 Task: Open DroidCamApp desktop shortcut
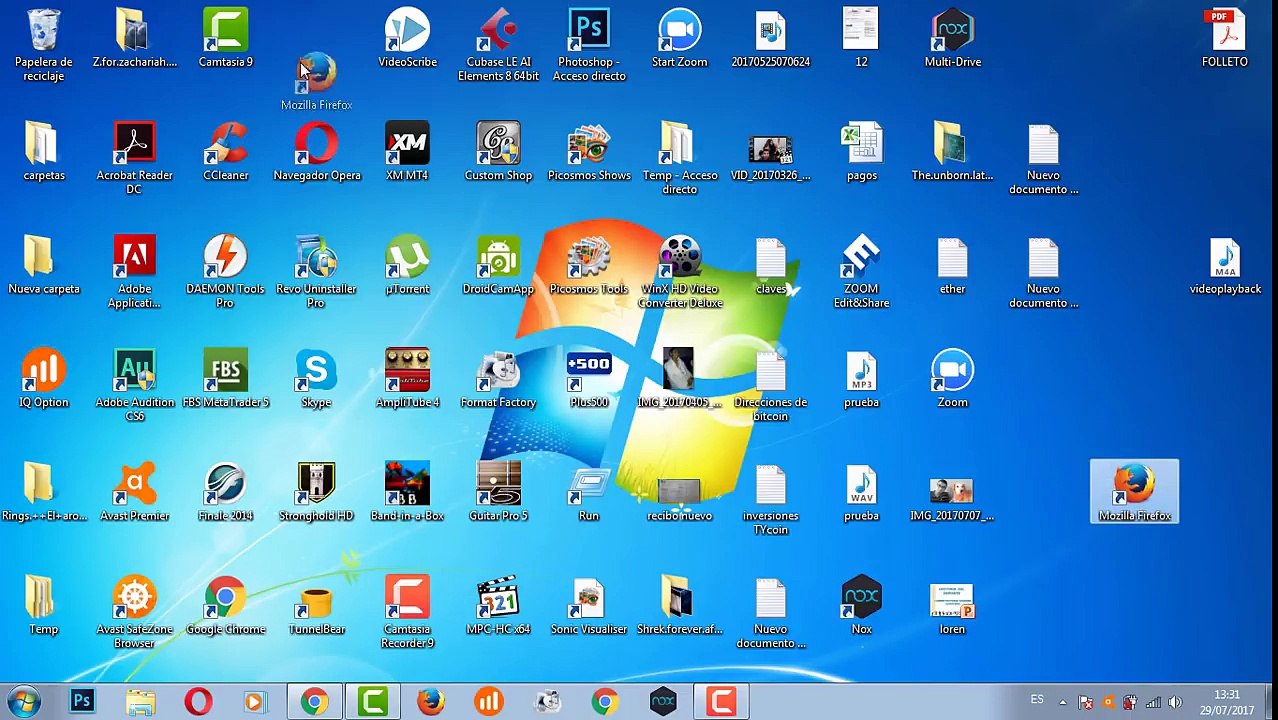[x=498, y=265]
